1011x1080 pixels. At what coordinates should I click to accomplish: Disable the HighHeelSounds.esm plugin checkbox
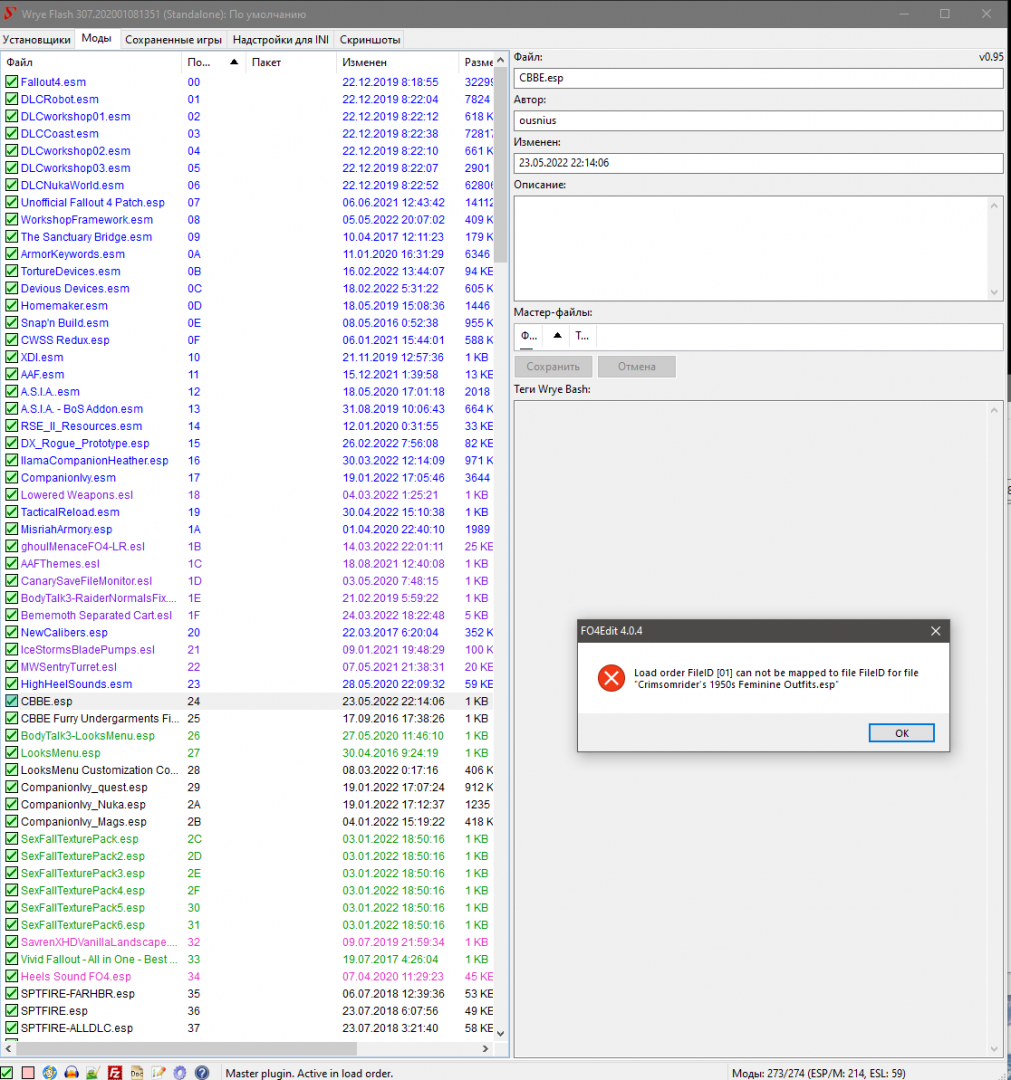[x=12, y=684]
